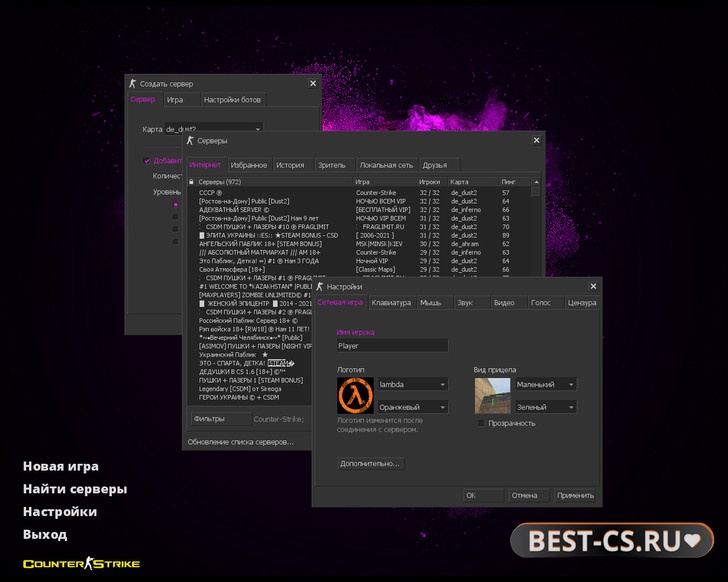728x582 pixels.
Task: Sort by Игра column header
Action: coord(385,182)
